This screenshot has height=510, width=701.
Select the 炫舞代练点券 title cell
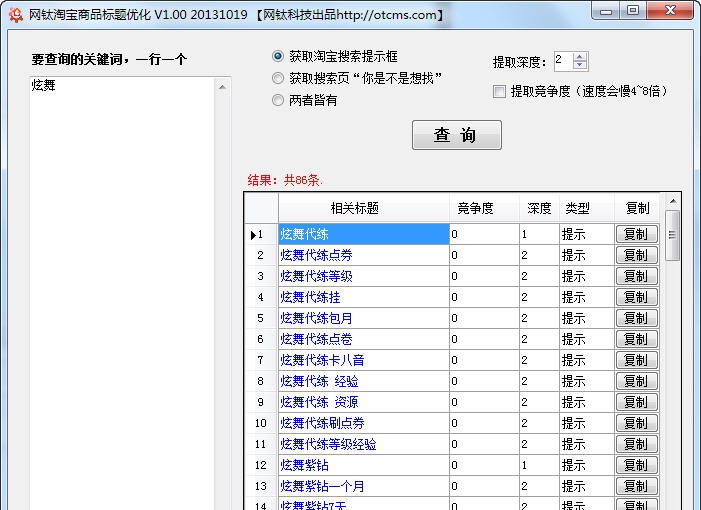363,255
